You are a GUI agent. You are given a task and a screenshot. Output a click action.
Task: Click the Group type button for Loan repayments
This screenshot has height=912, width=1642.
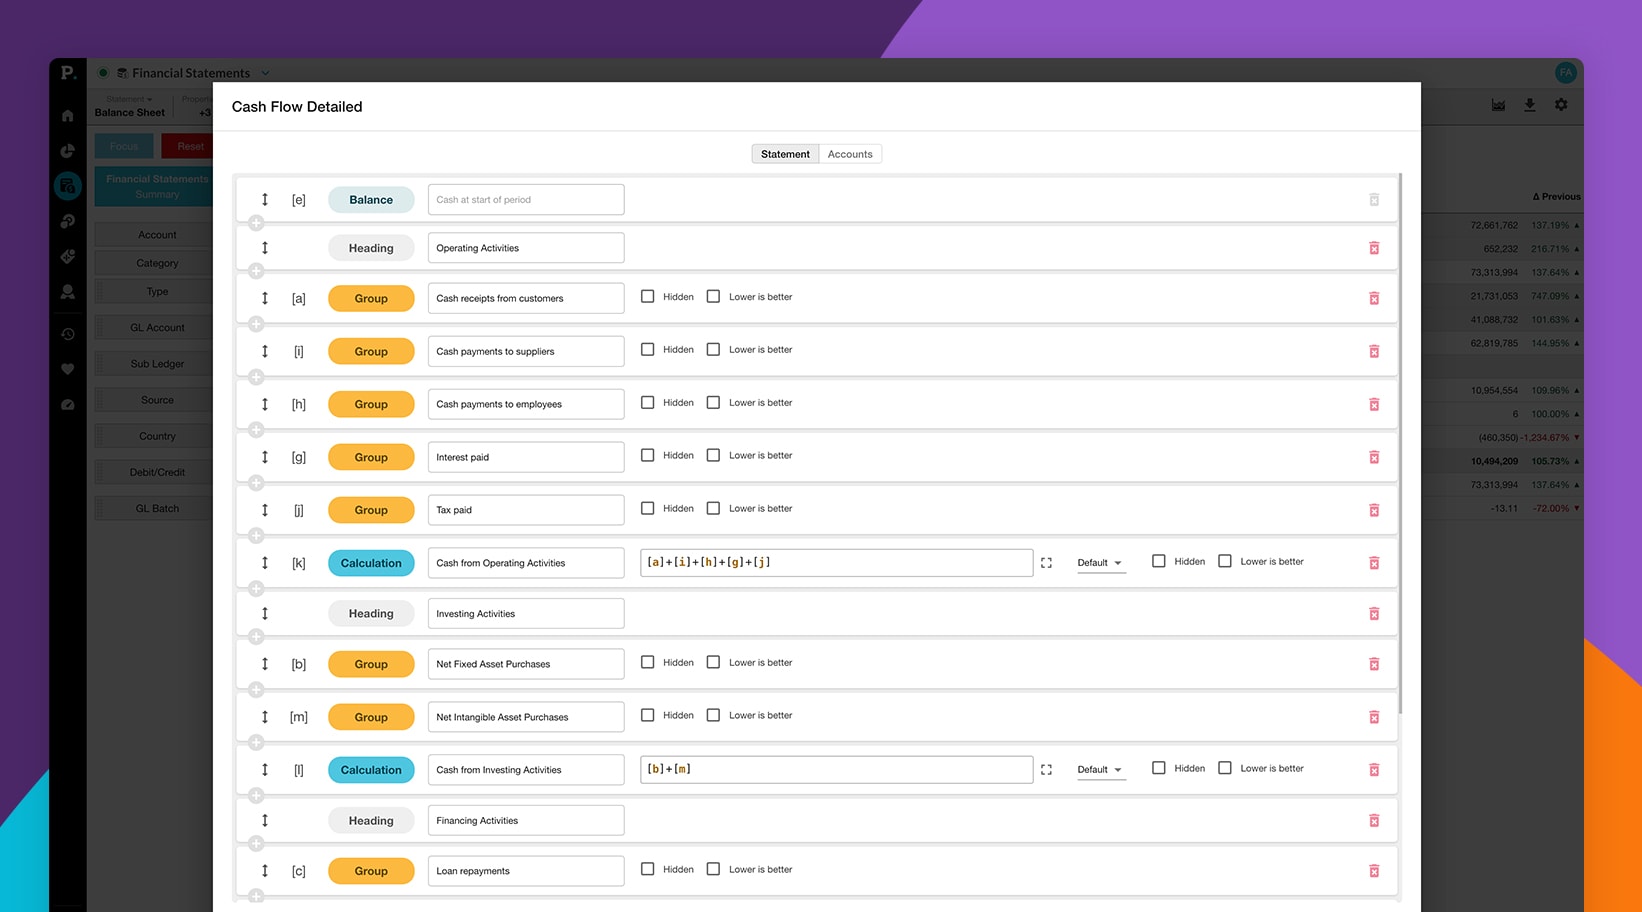click(x=371, y=871)
